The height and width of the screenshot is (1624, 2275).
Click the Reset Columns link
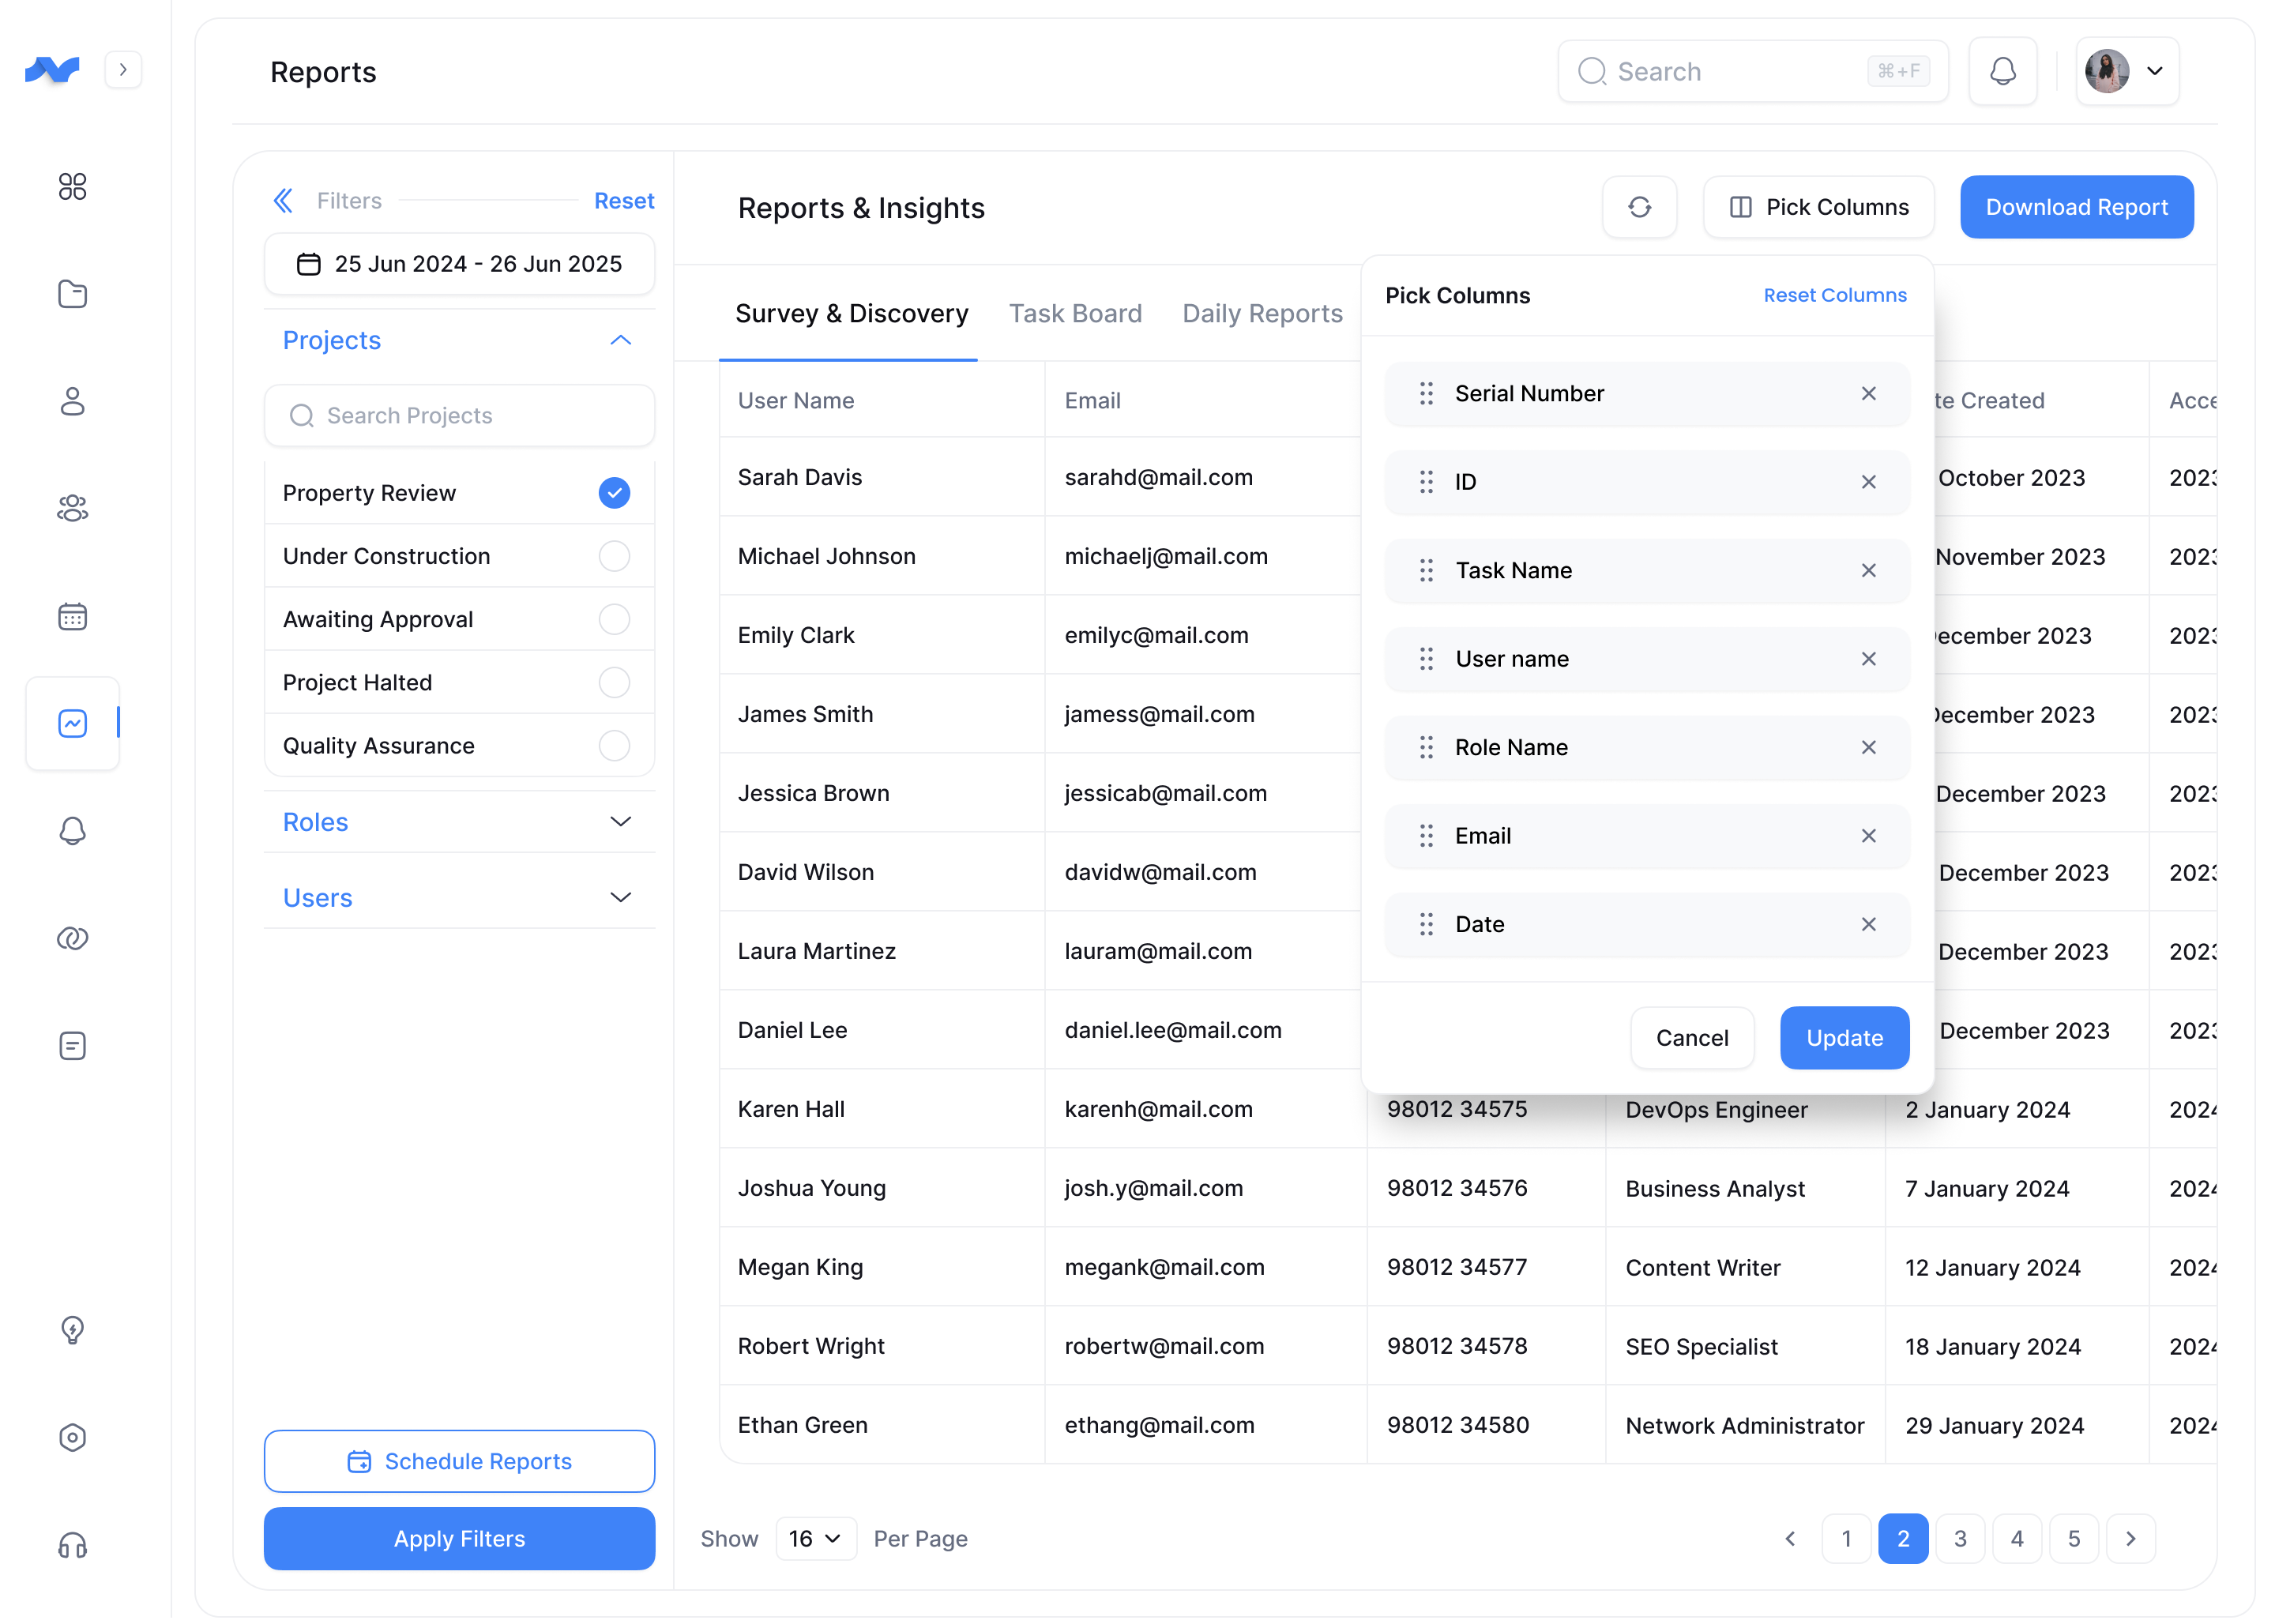pyautogui.click(x=1834, y=295)
